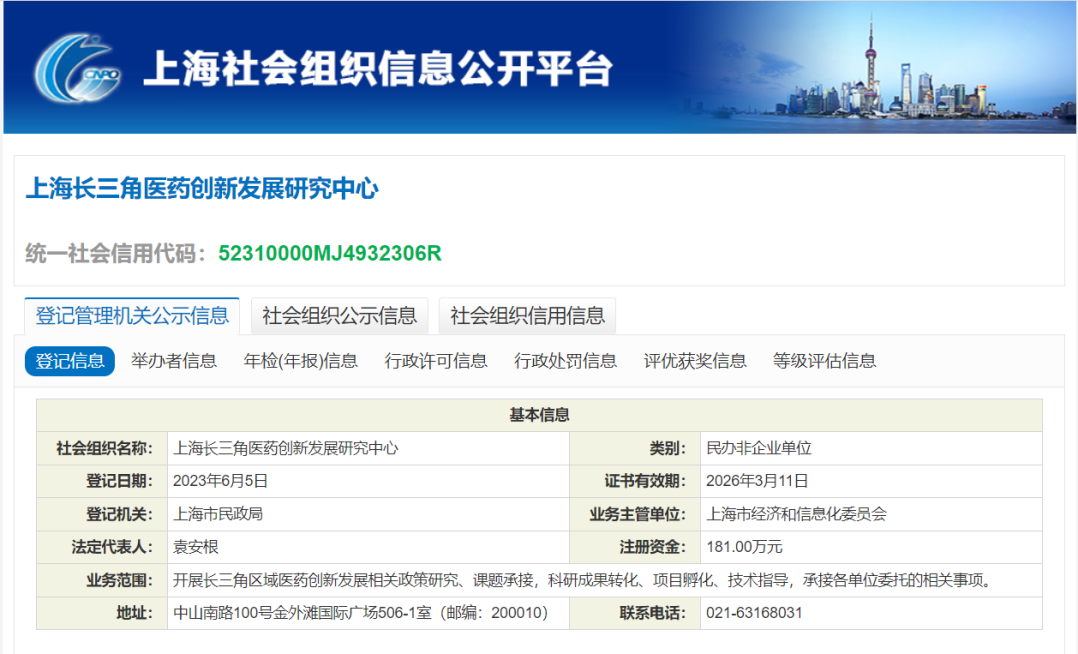Switch to the 社会组织信用信息 tab
This screenshot has width=1078, height=654.
point(527,316)
